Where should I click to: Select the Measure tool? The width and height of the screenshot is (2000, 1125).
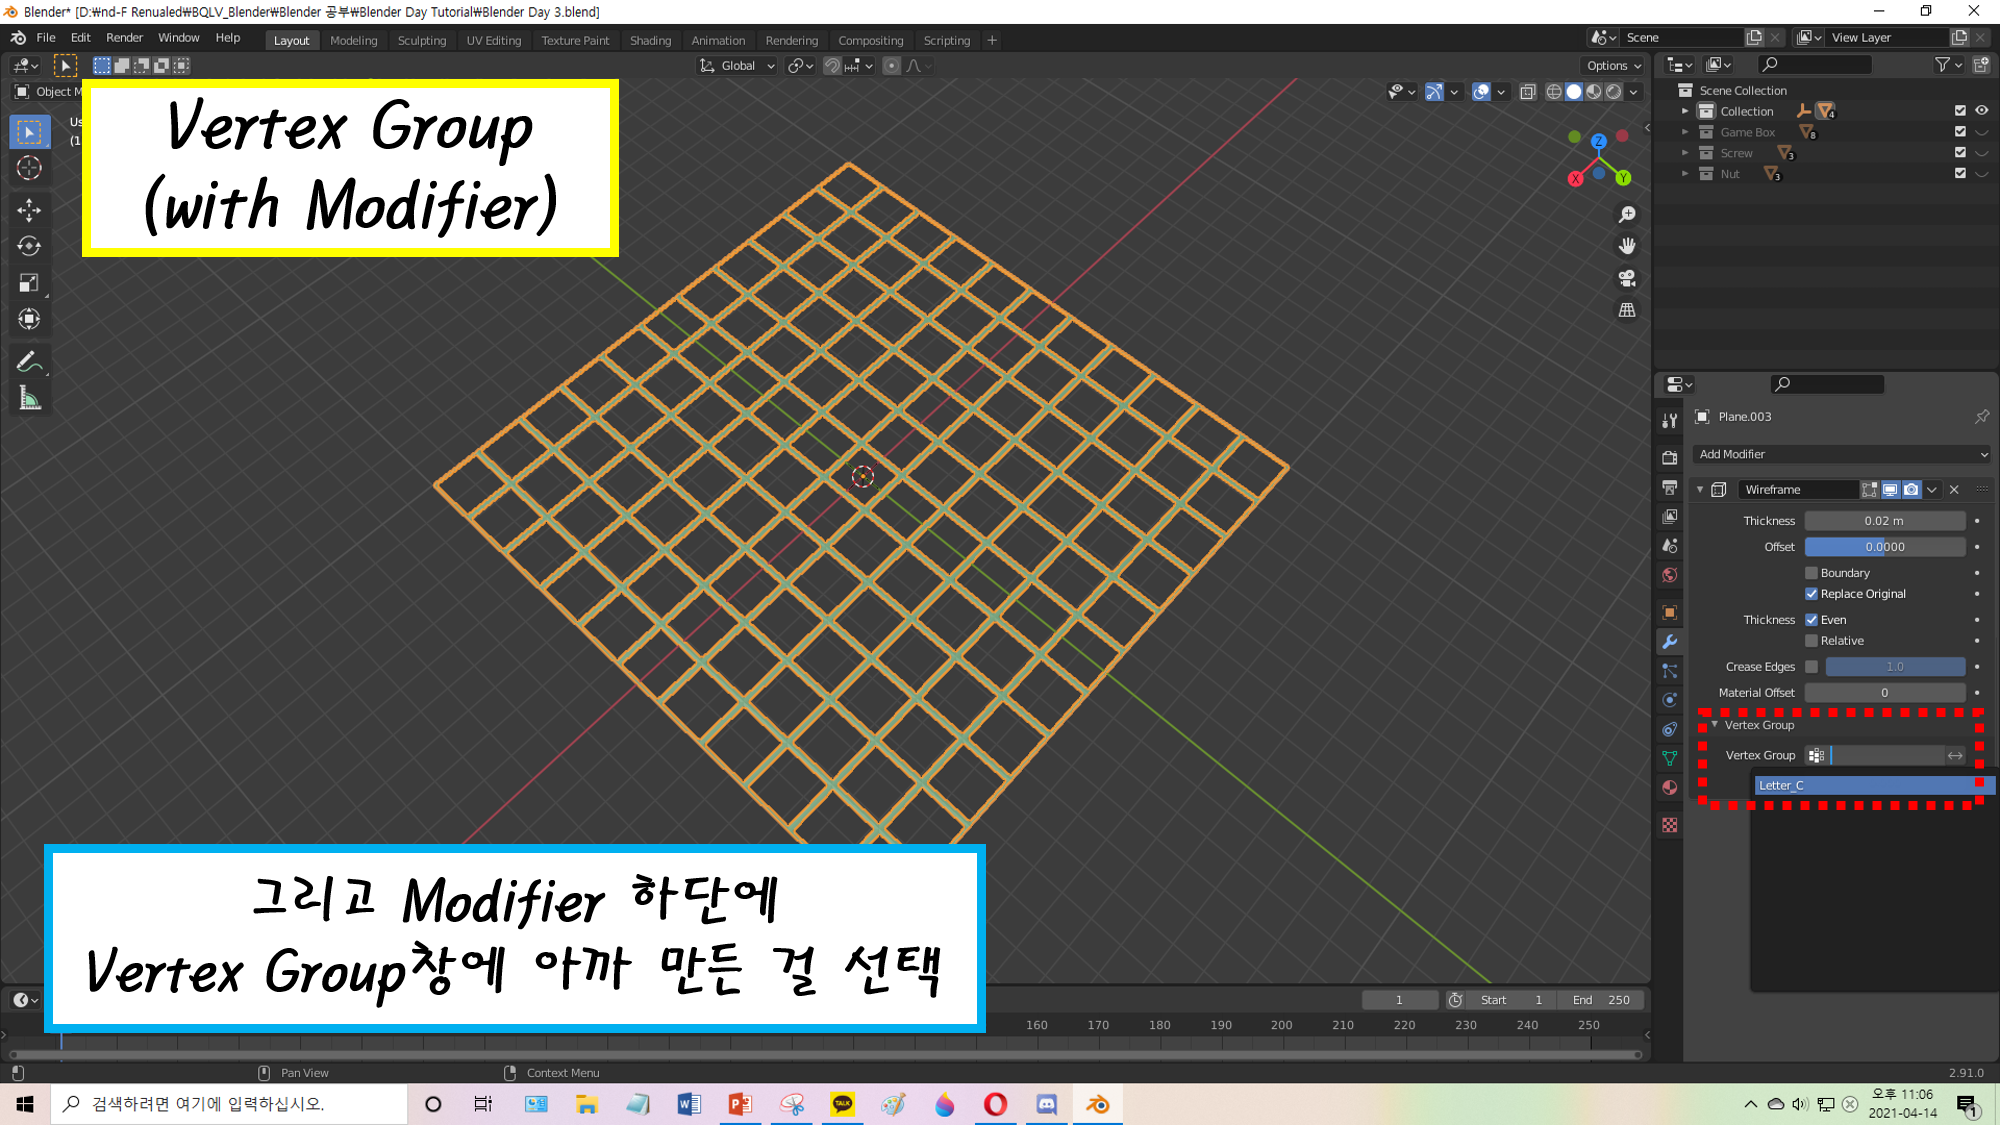pyautogui.click(x=29, y=399)
